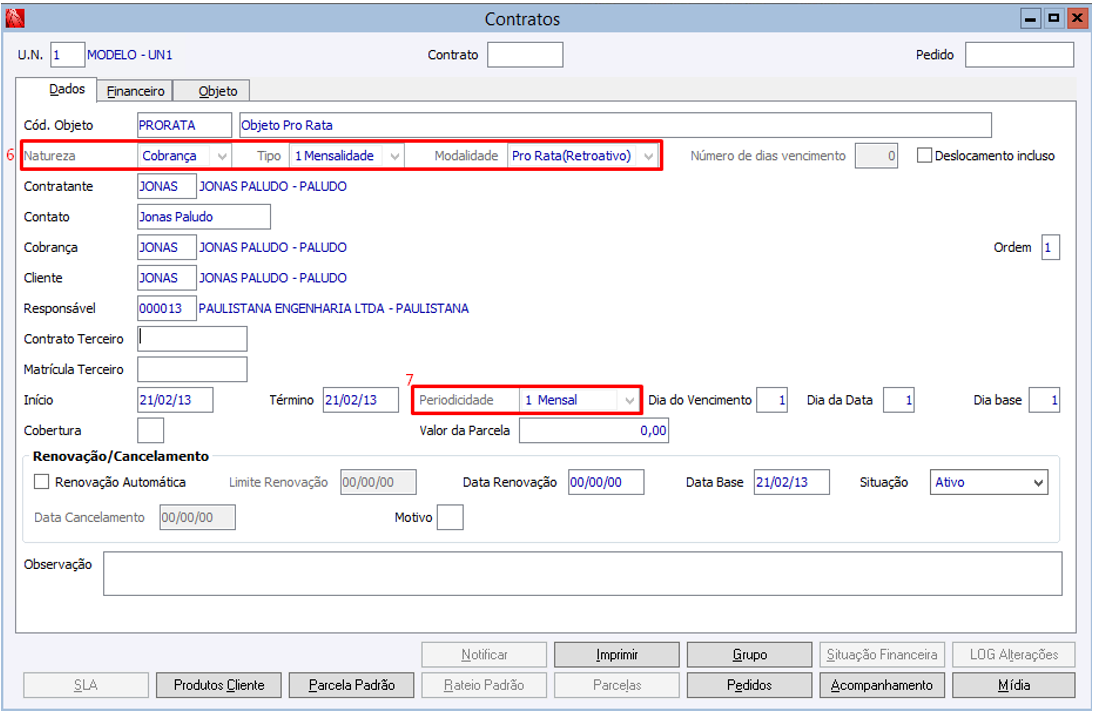Click the Acompanhamento button
This screenshot has height=714, width=1095.
pos(882,685)
